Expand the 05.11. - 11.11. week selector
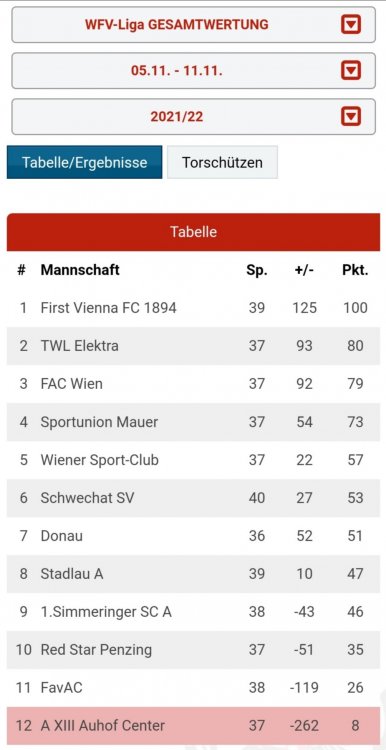This screenshot has width=386, height=750. tap(193, 71)
